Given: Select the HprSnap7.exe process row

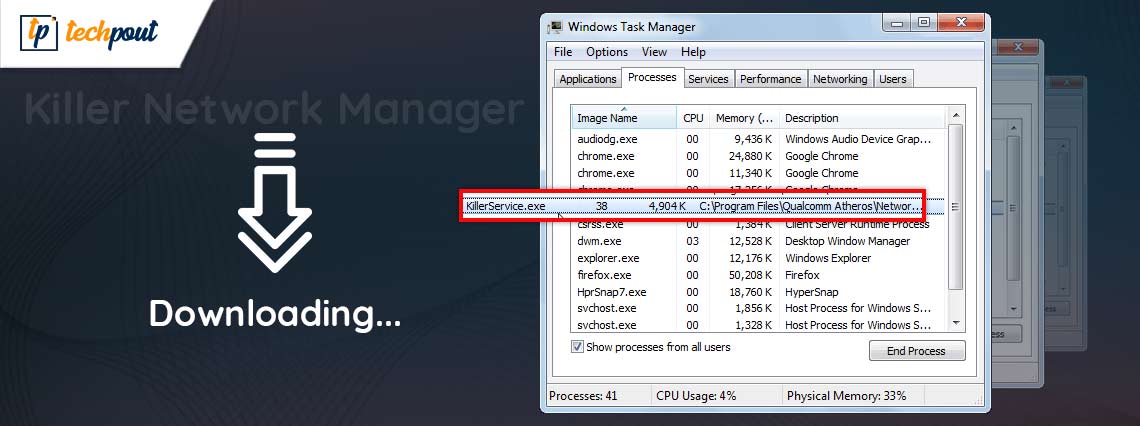Looking at the screenshot, I should pos(758,292).
